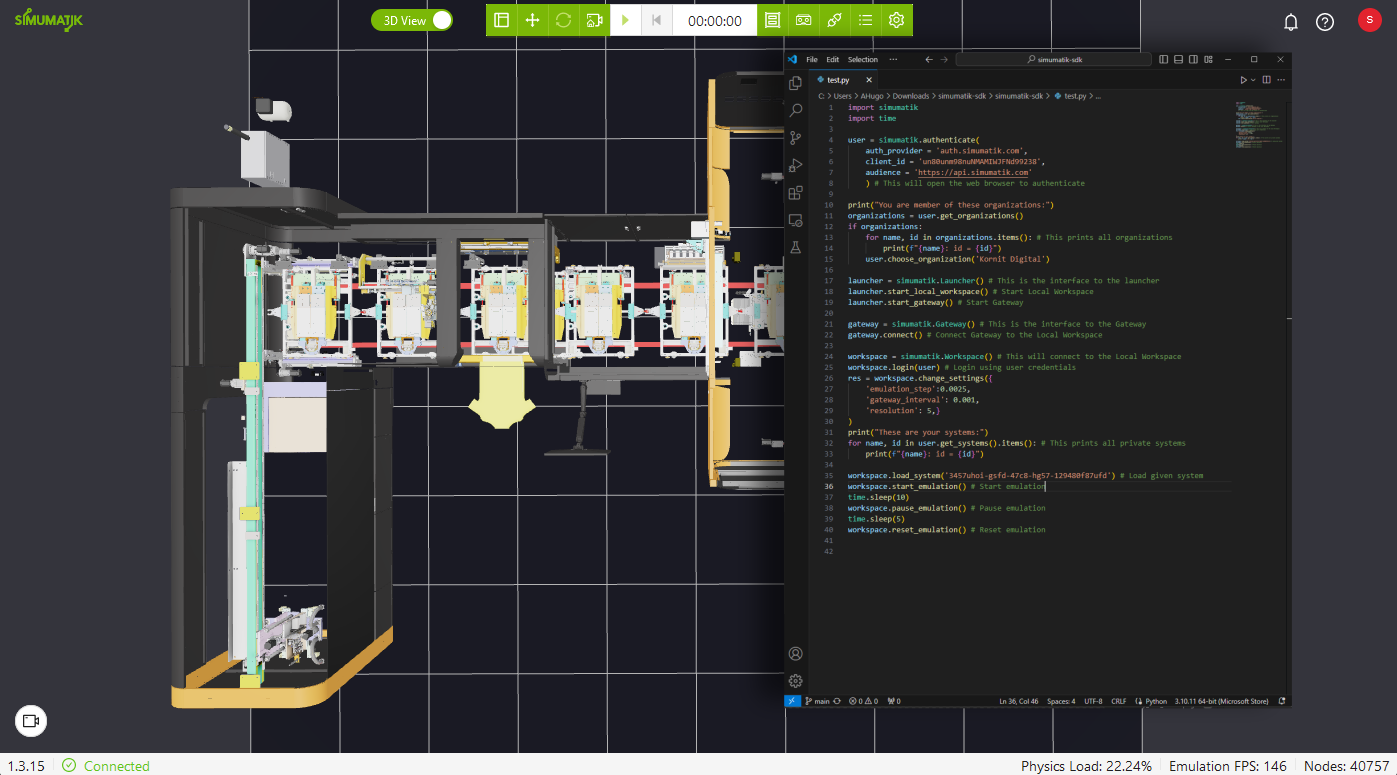Open the notifications bell

(1291, 22)
